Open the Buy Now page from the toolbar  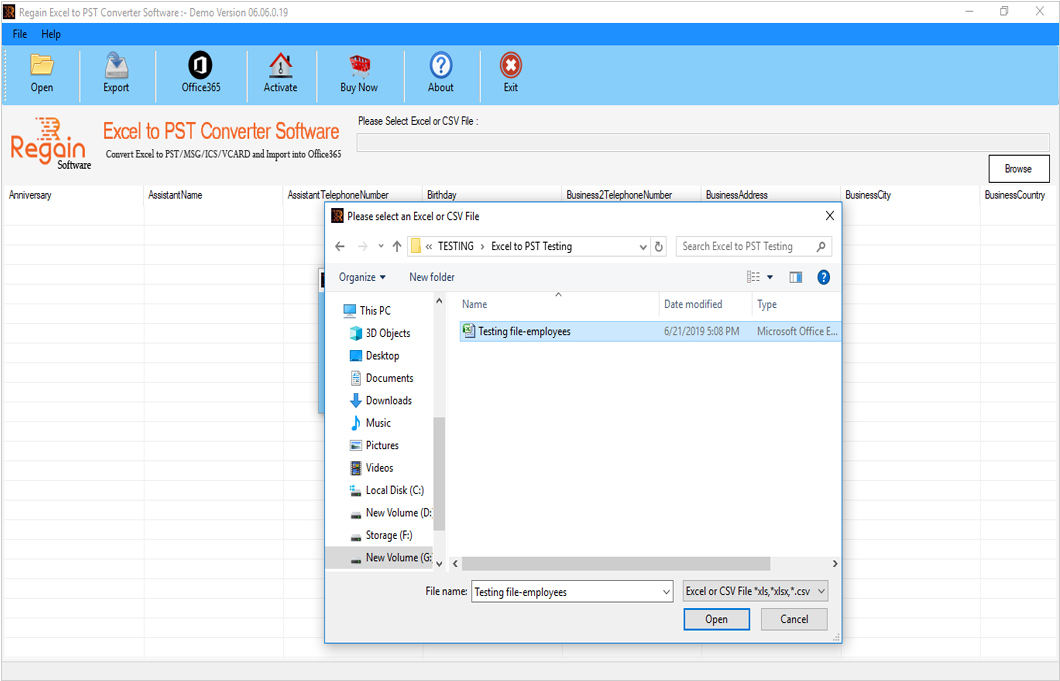(358, 72)
